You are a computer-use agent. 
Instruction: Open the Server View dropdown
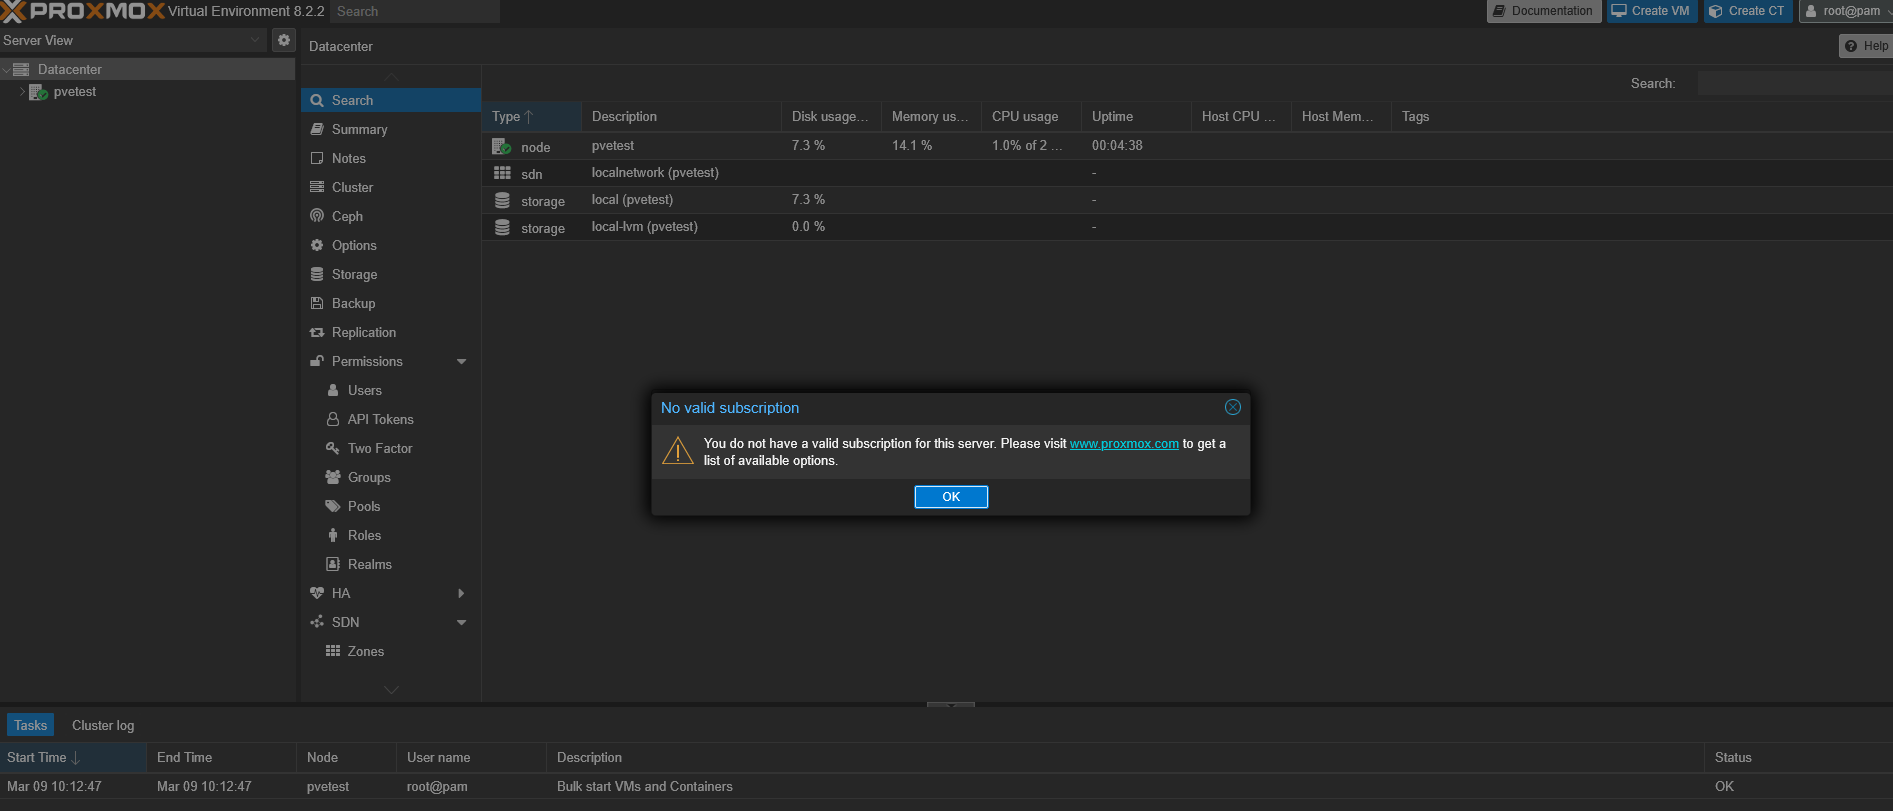pyautogui.click(x=254, y=40)
